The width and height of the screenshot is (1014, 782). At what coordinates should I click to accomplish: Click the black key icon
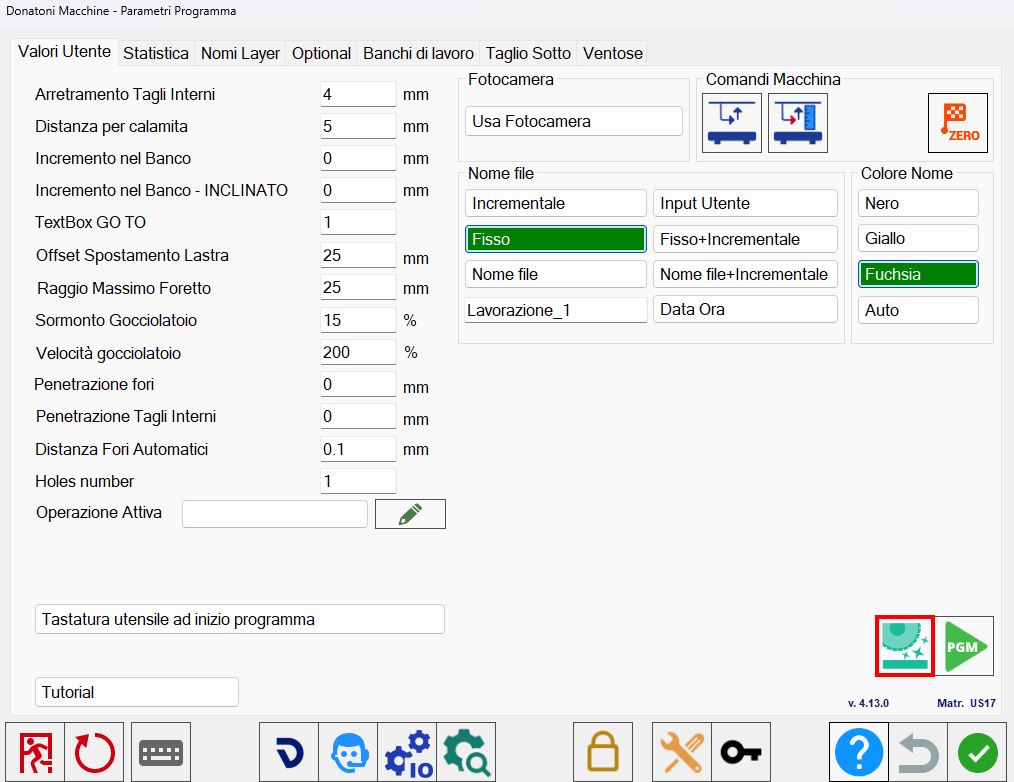point(741,752)
